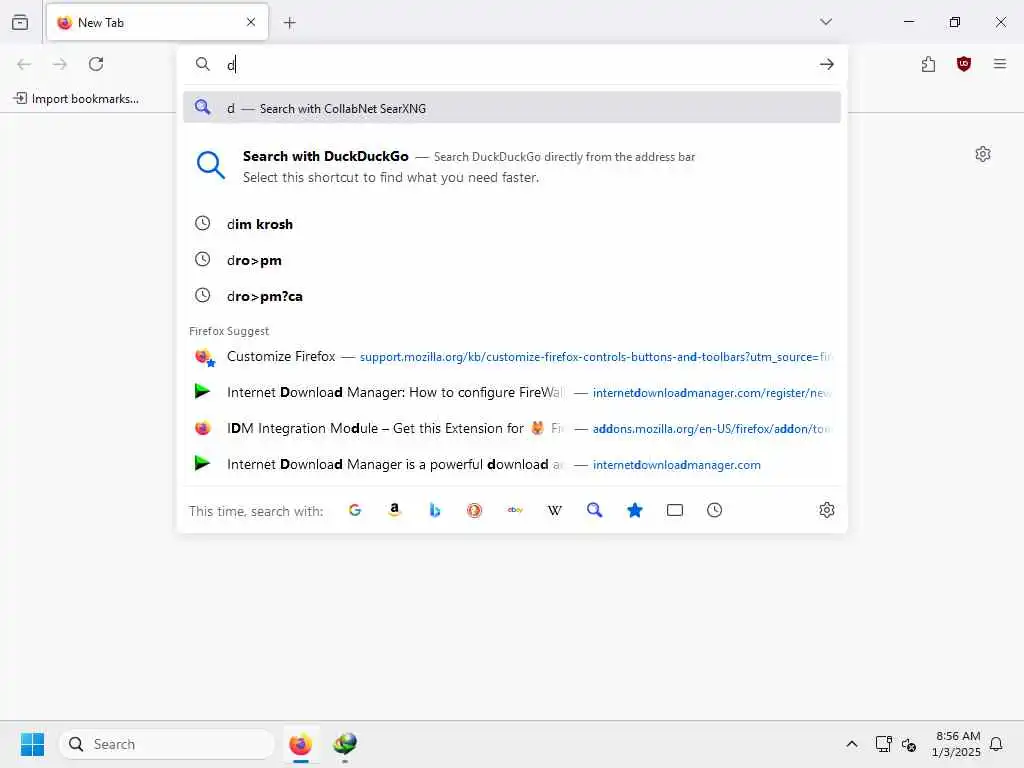Click into the address bar text field
This screenshot has height=768, width=1024.
click(x=516, y=64)
